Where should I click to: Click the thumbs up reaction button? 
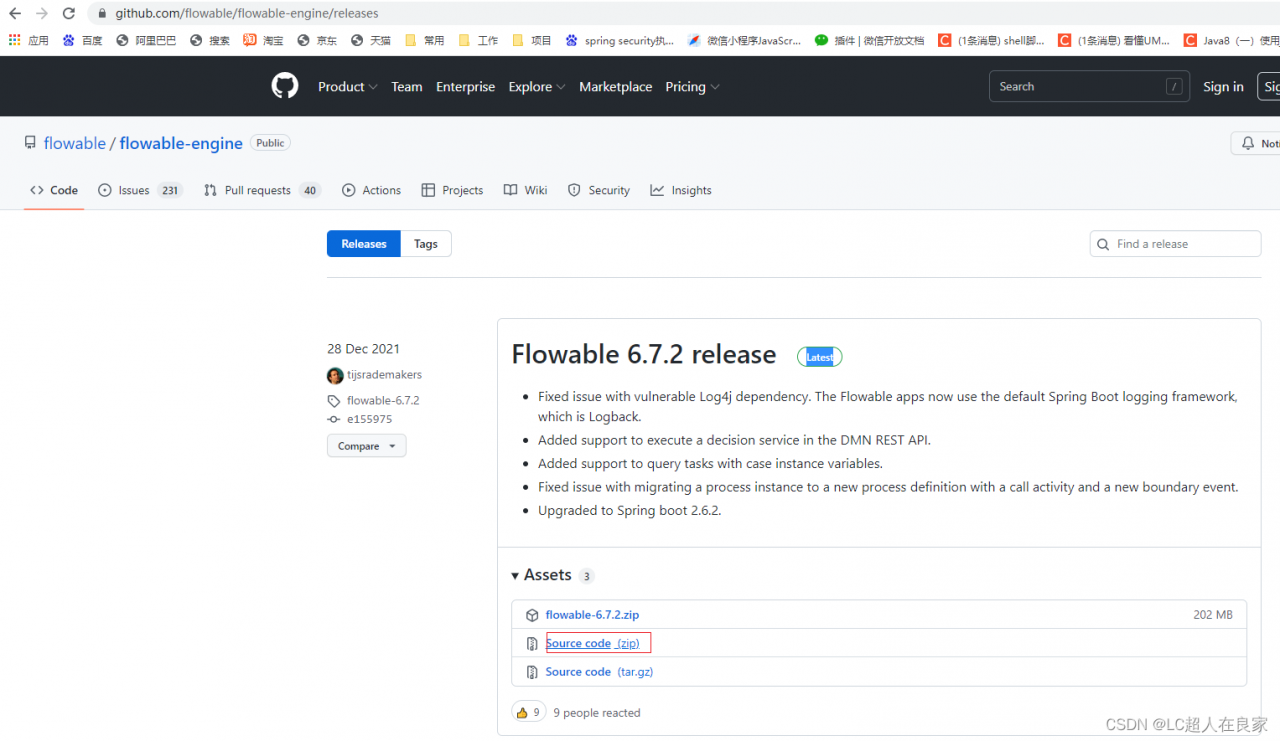click(527, 712)
